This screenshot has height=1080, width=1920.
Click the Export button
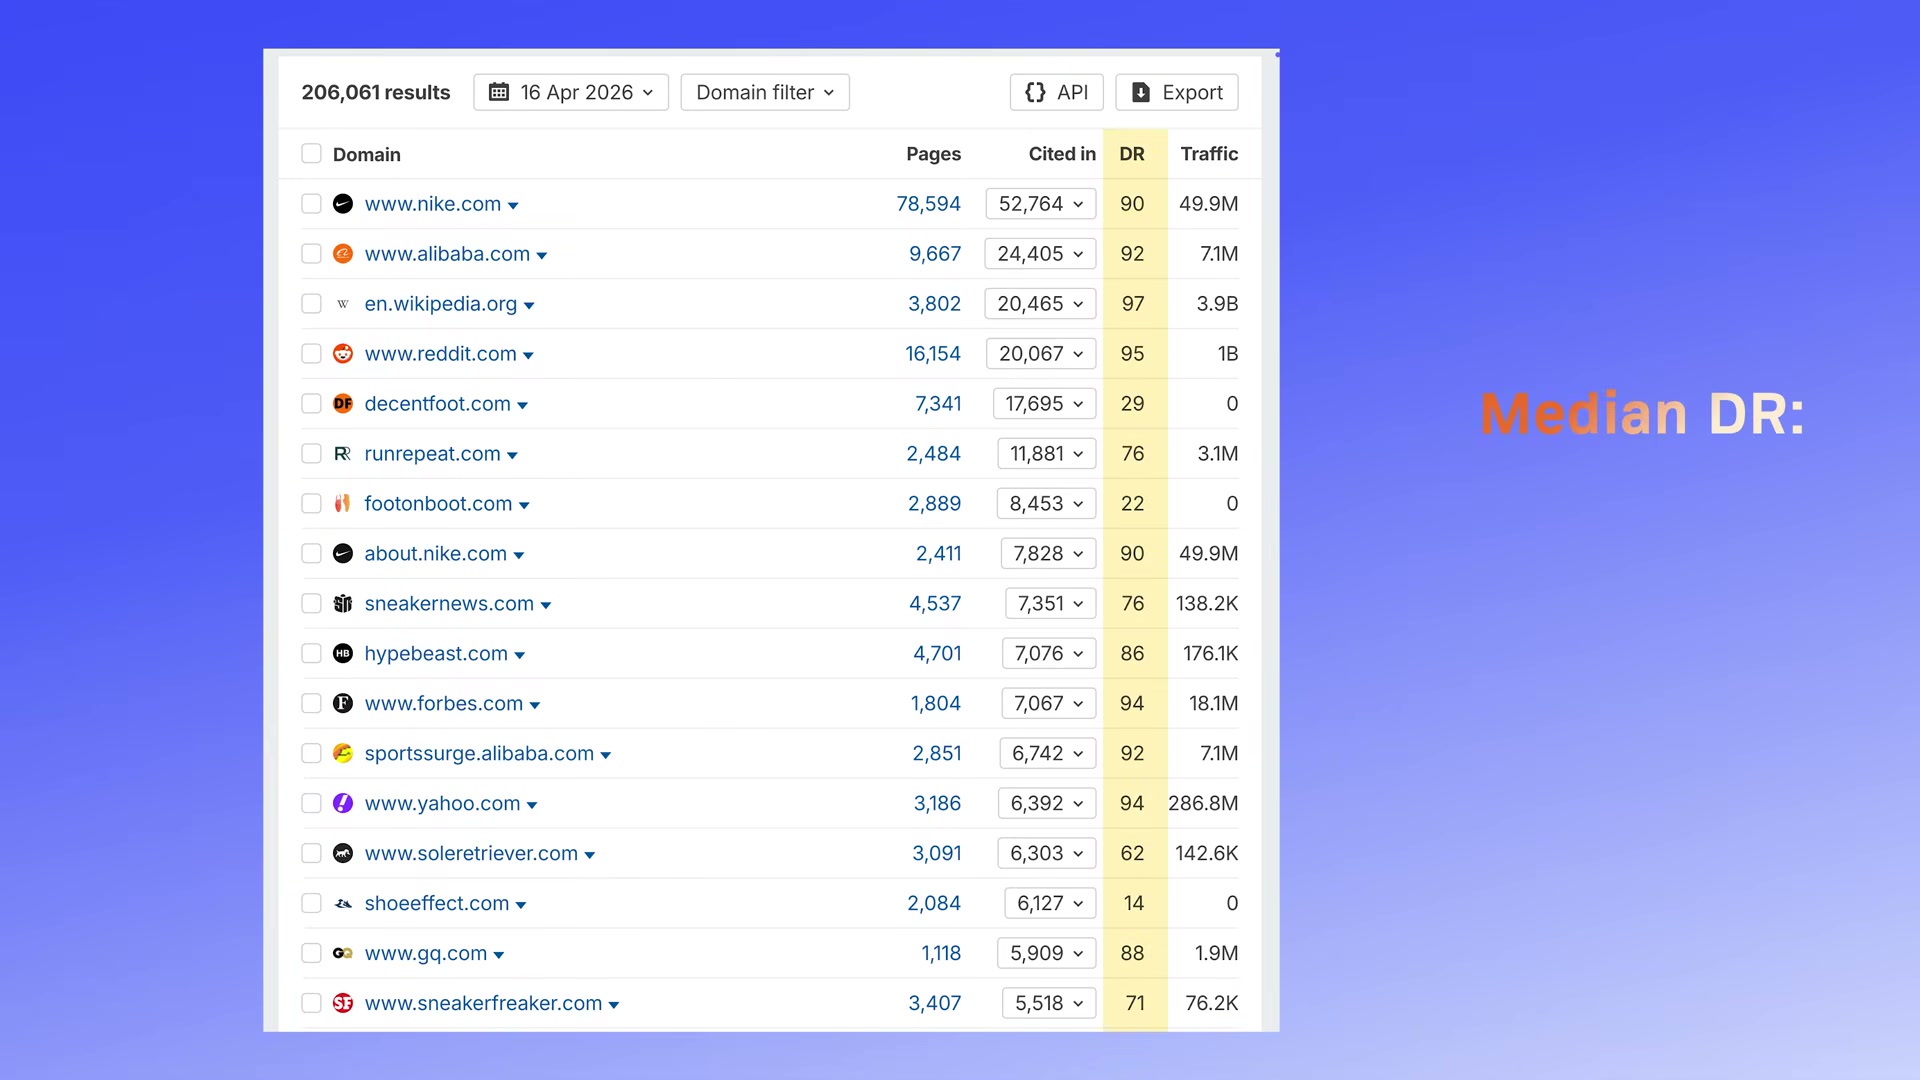[x=1177, y=92]
